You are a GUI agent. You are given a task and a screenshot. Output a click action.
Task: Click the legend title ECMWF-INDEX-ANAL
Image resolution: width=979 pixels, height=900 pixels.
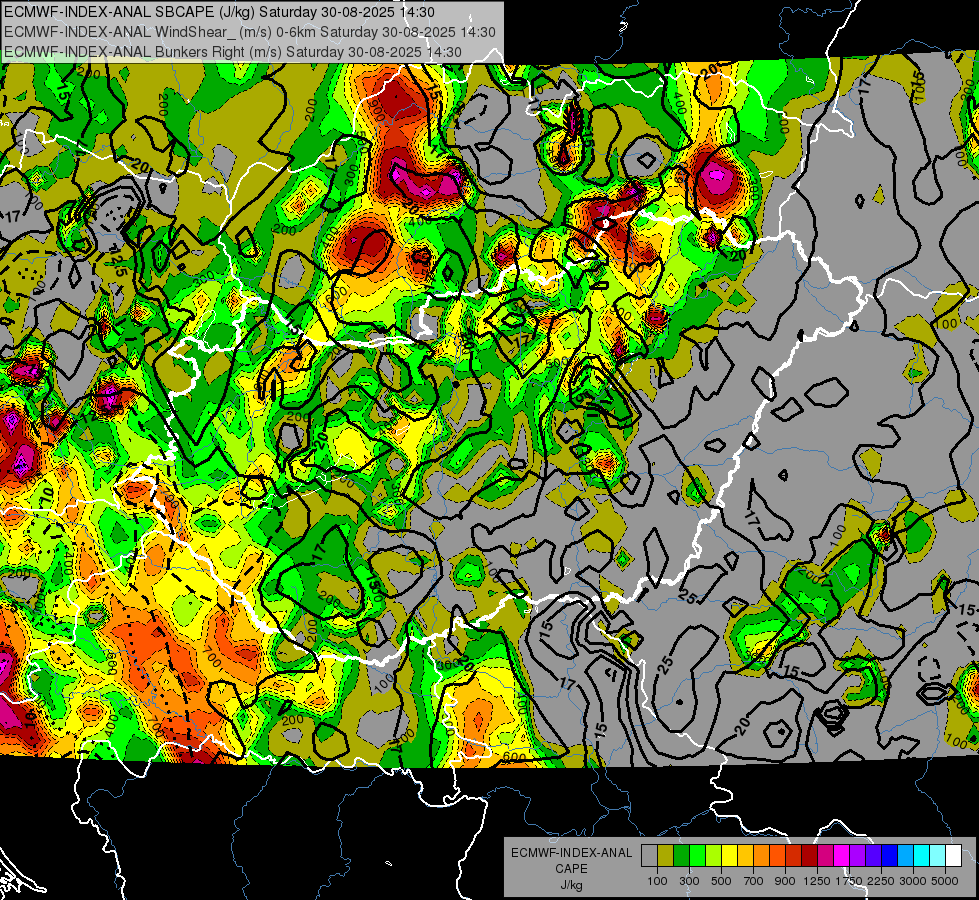click(571, 853)
